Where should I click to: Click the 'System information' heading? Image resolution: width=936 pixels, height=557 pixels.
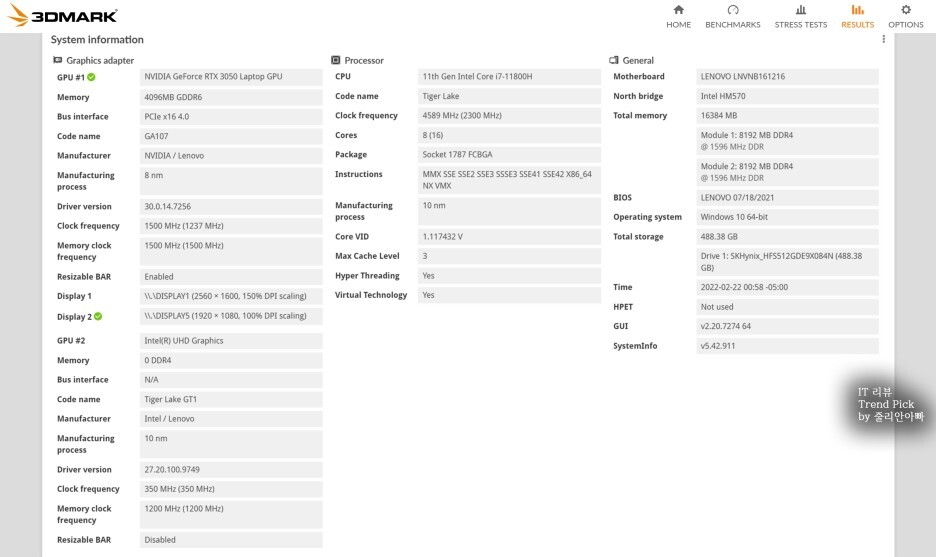pos(97,39)
